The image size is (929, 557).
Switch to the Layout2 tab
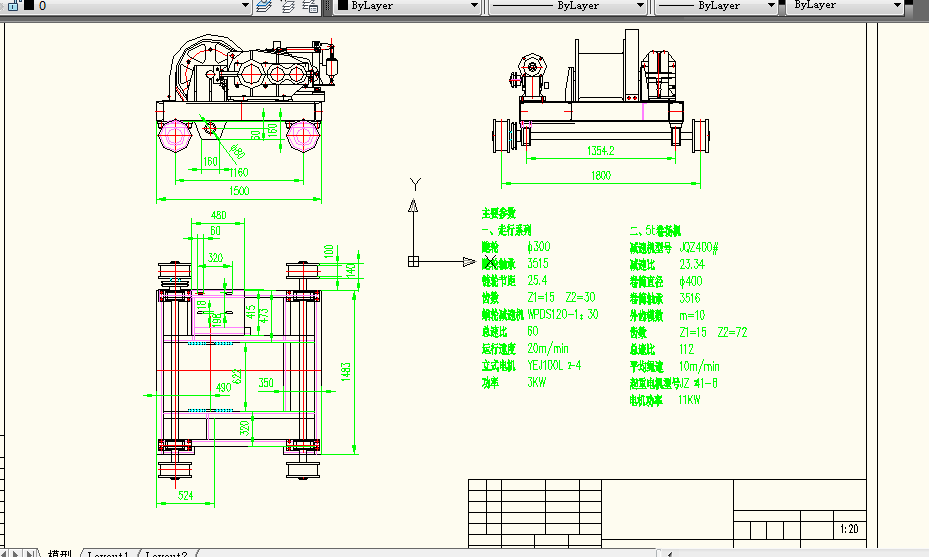pyautogui.click(x=166, y=554)
